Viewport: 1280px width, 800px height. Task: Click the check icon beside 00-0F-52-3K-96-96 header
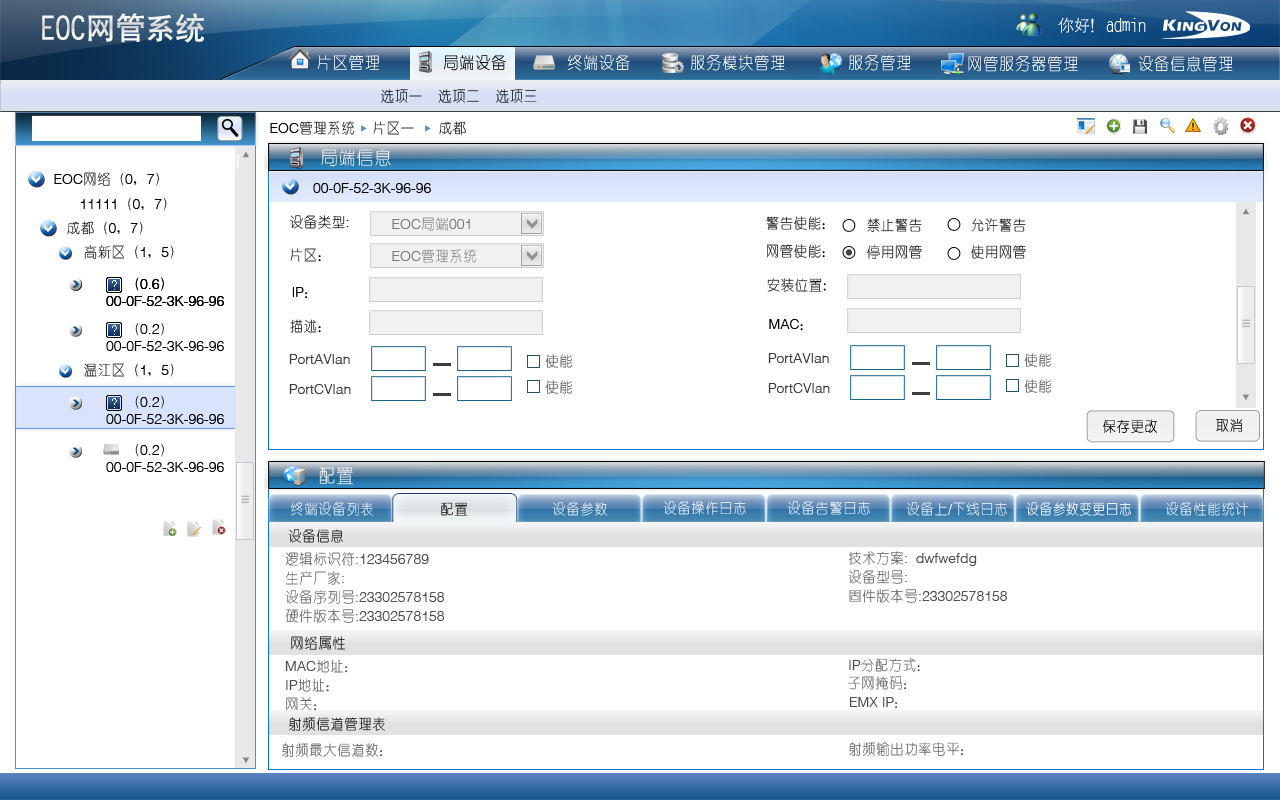tap(291, 187)
